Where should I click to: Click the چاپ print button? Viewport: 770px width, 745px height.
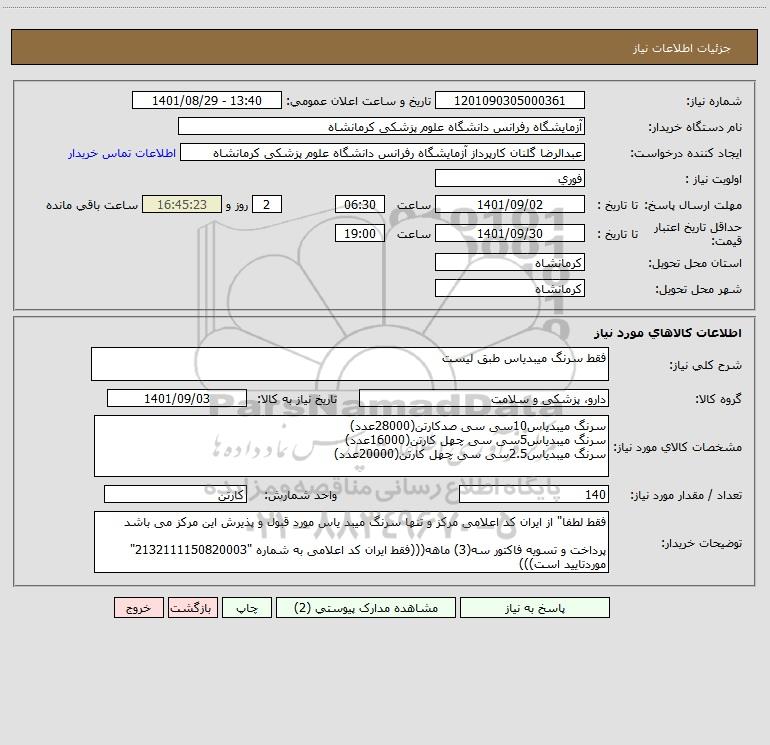pyautogui.click(x=247, y=607)
